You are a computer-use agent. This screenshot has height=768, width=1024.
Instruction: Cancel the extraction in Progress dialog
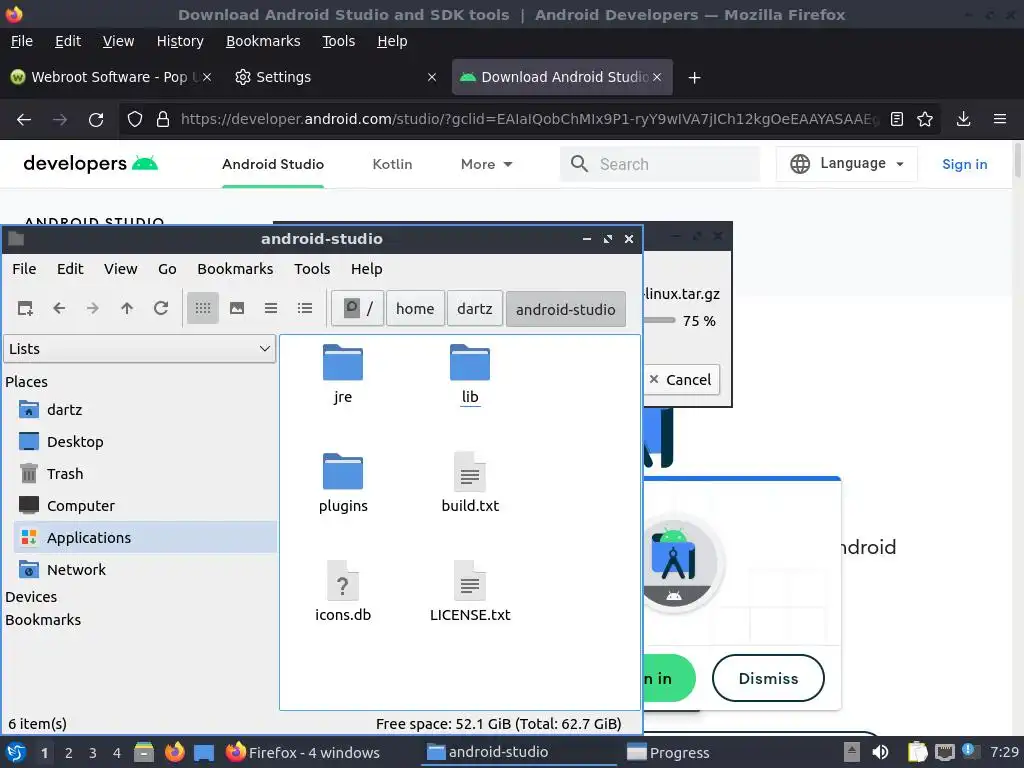681,379
